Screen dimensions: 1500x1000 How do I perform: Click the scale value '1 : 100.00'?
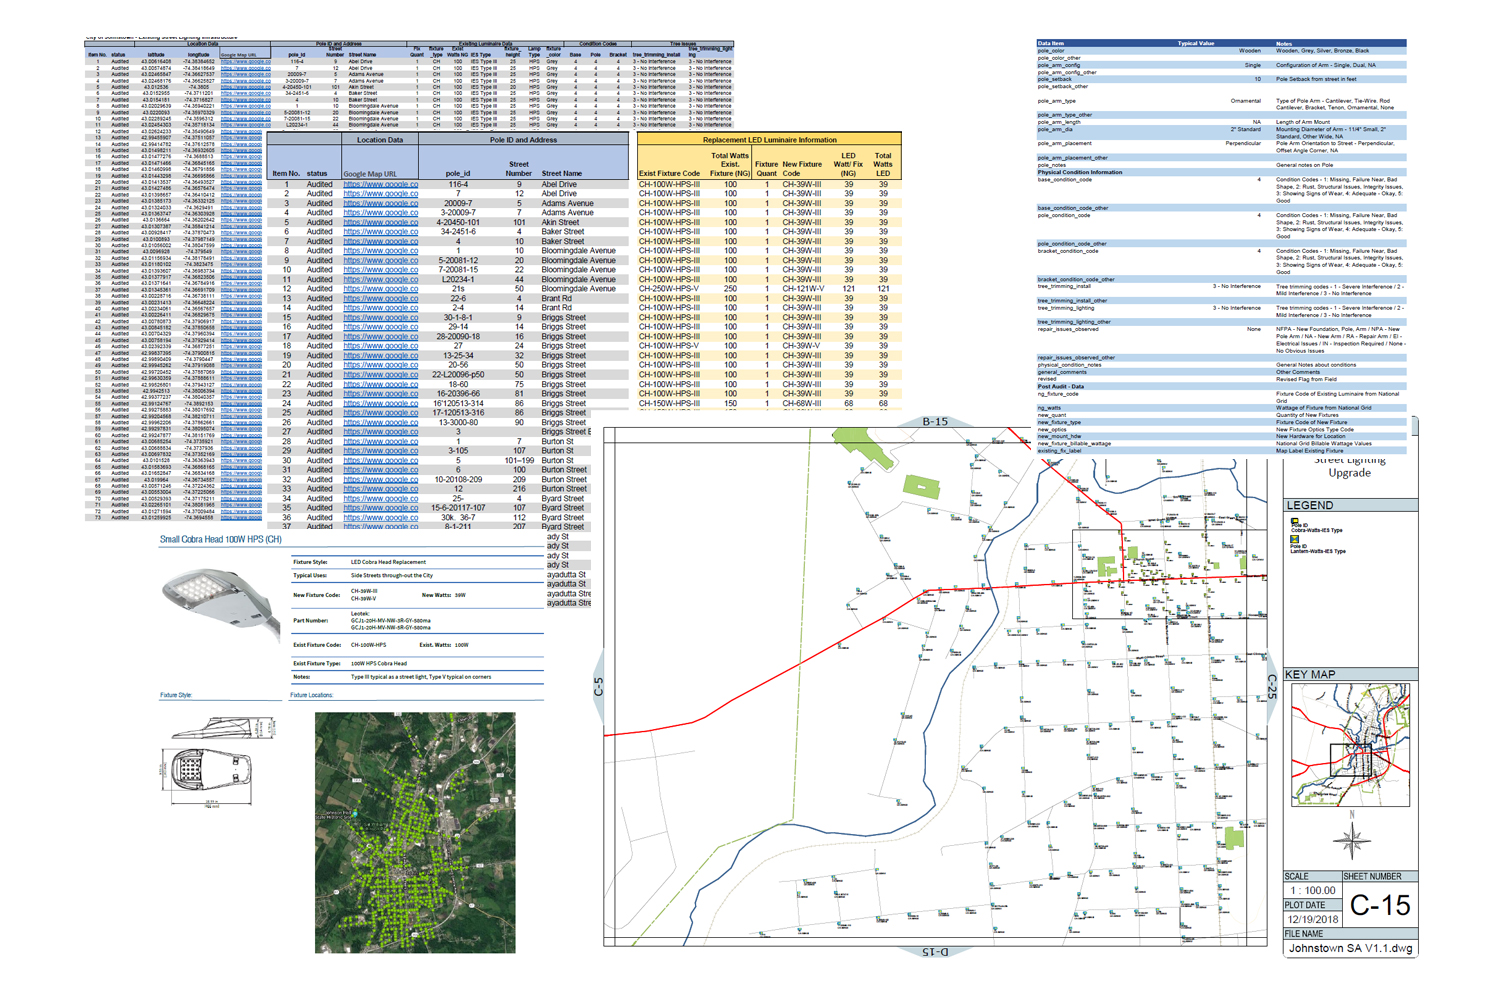tap(1313, 890)
